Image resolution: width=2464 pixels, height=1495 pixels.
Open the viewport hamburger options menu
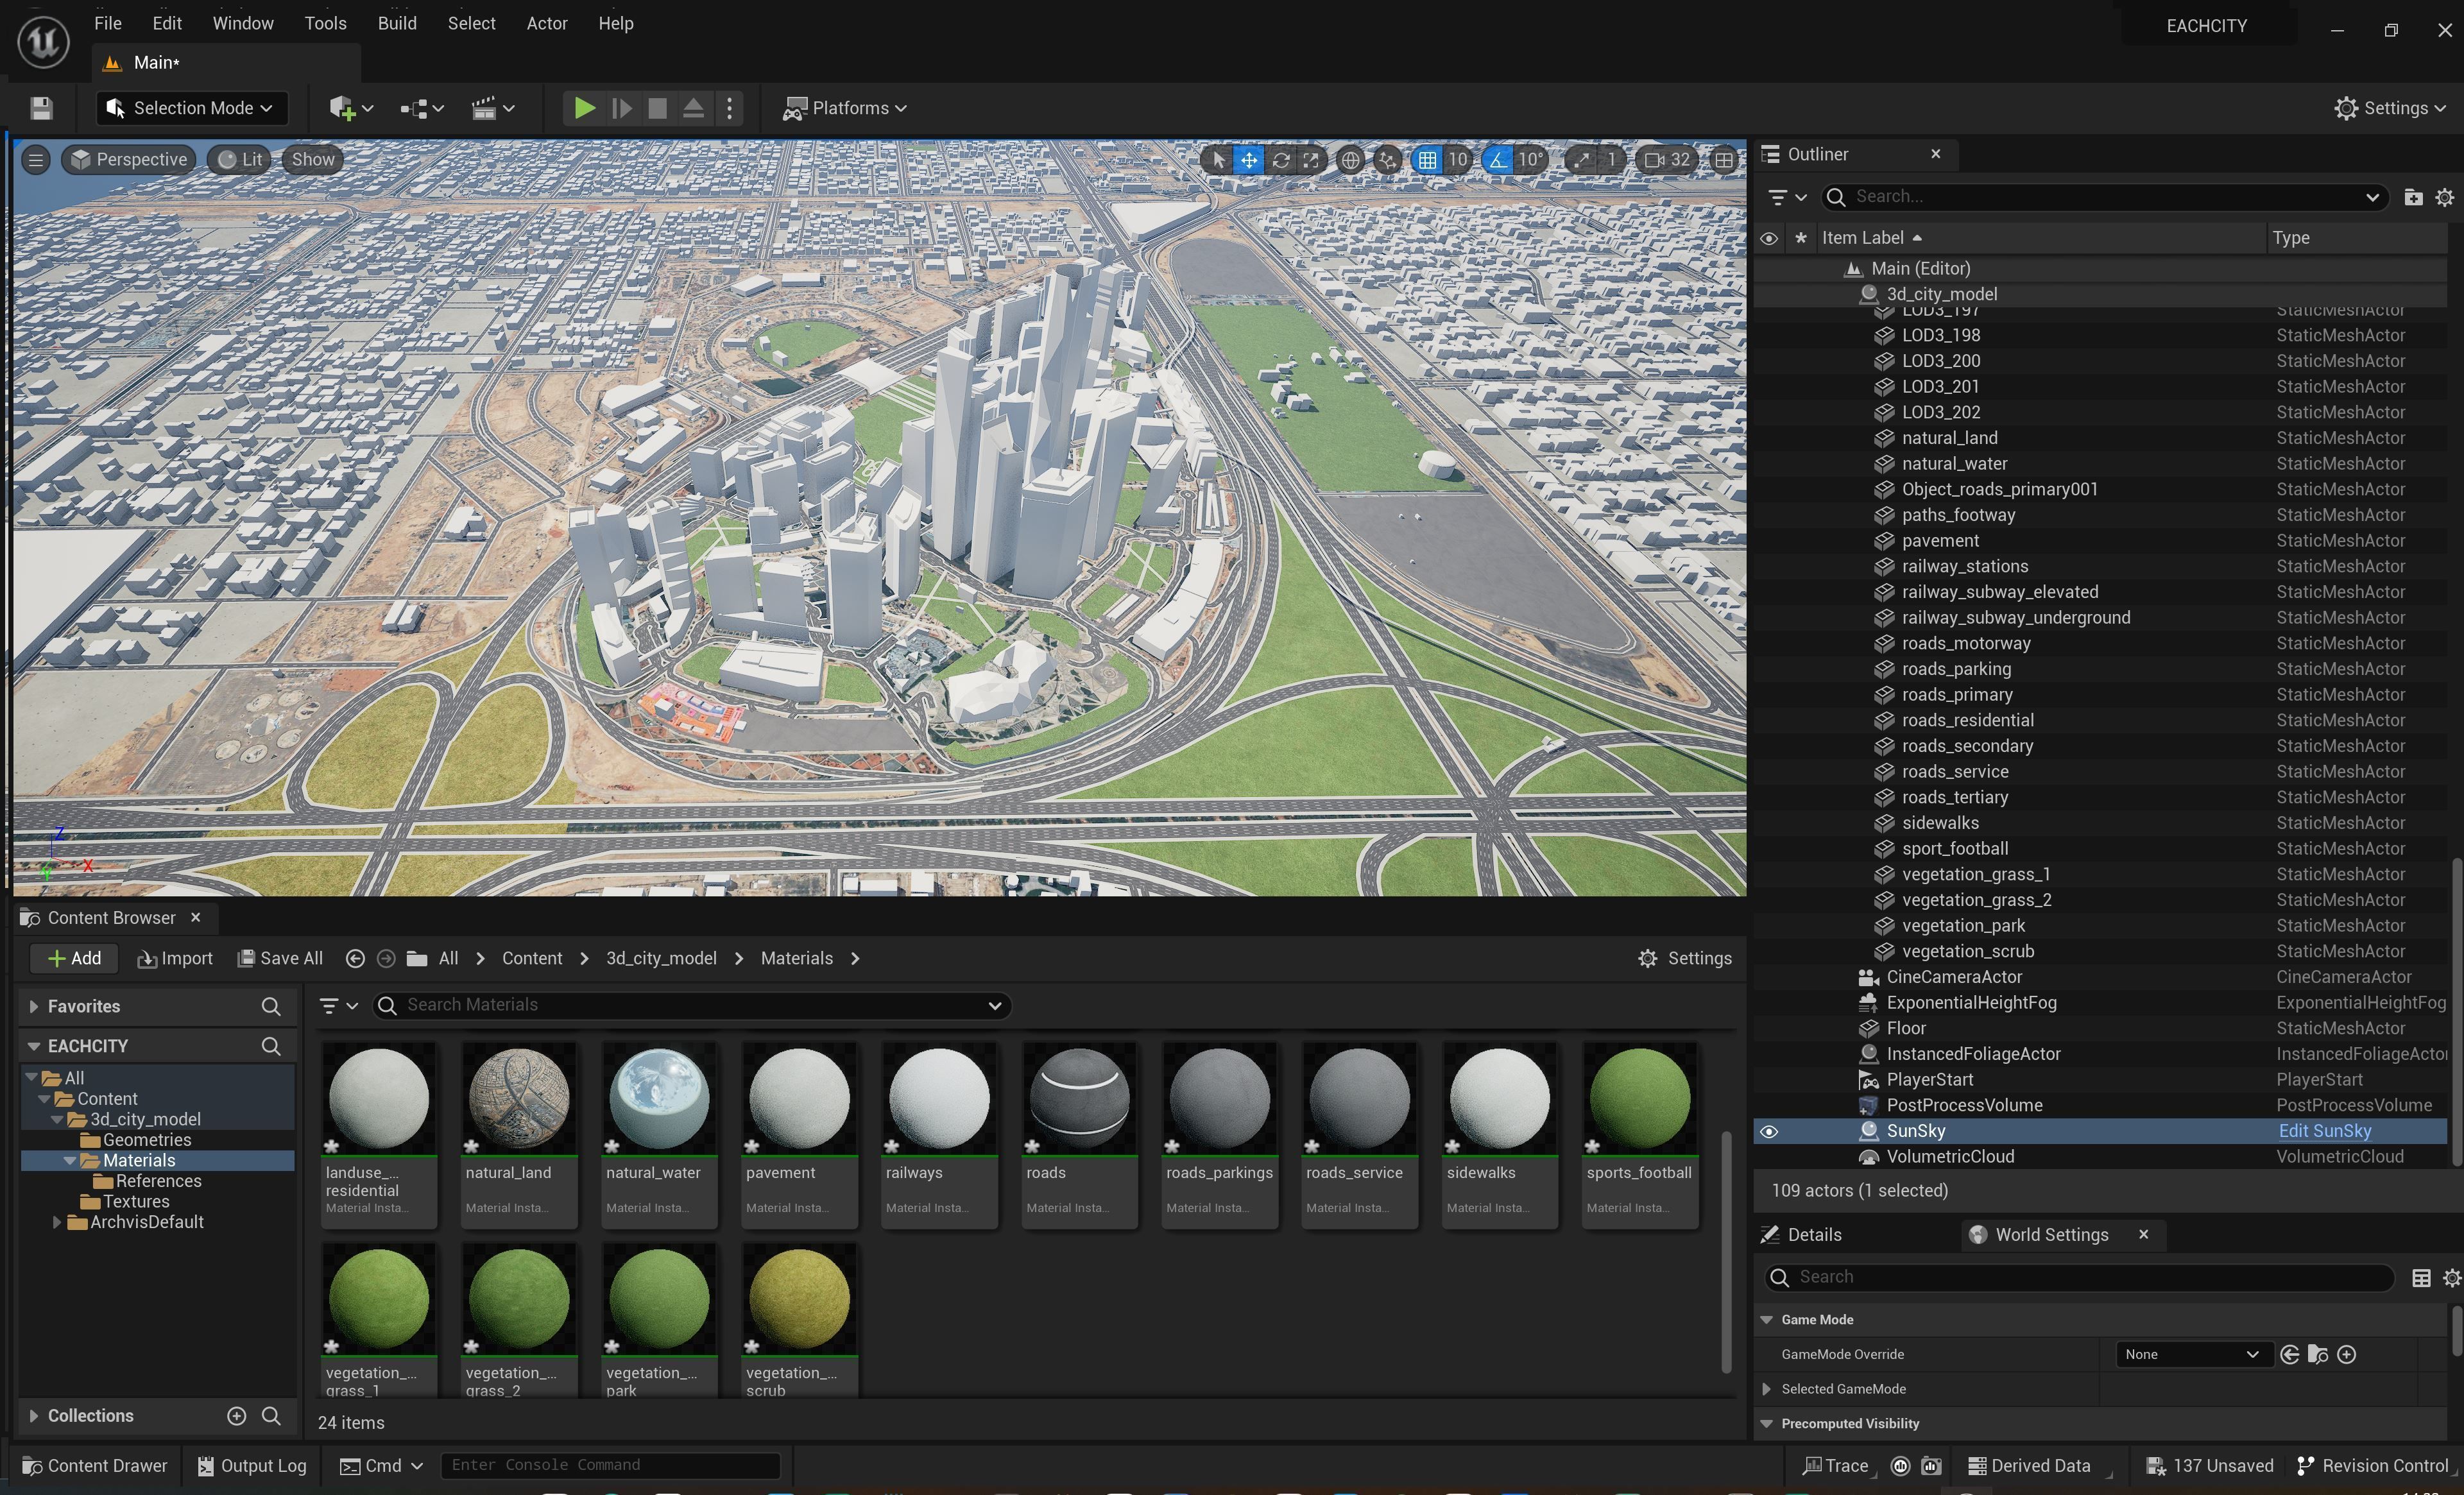pyautogui.click(x=36, y=160)
